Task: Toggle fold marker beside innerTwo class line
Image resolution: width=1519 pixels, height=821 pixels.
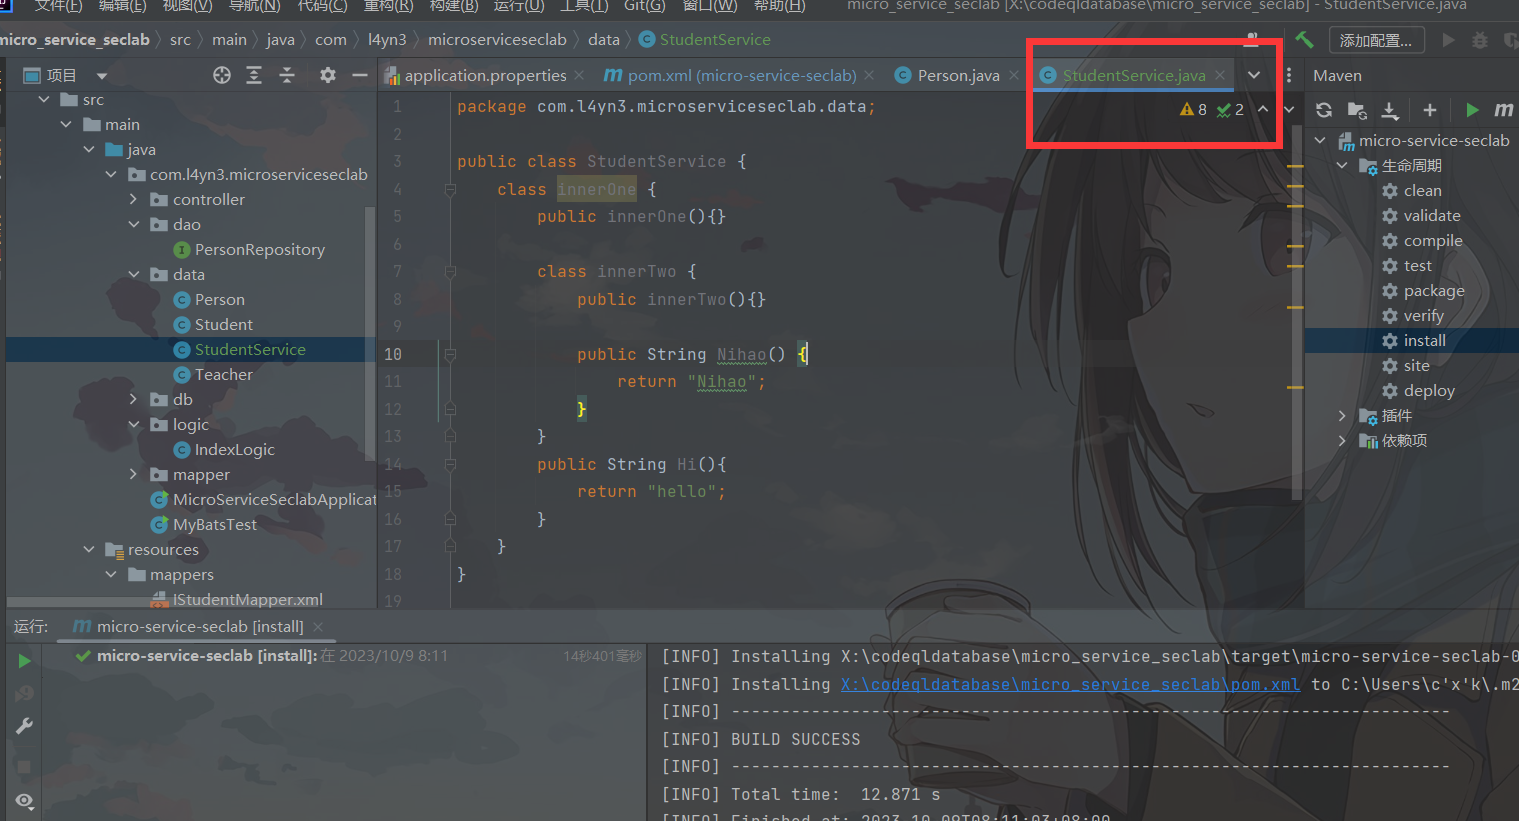Action: pos(450,272)
